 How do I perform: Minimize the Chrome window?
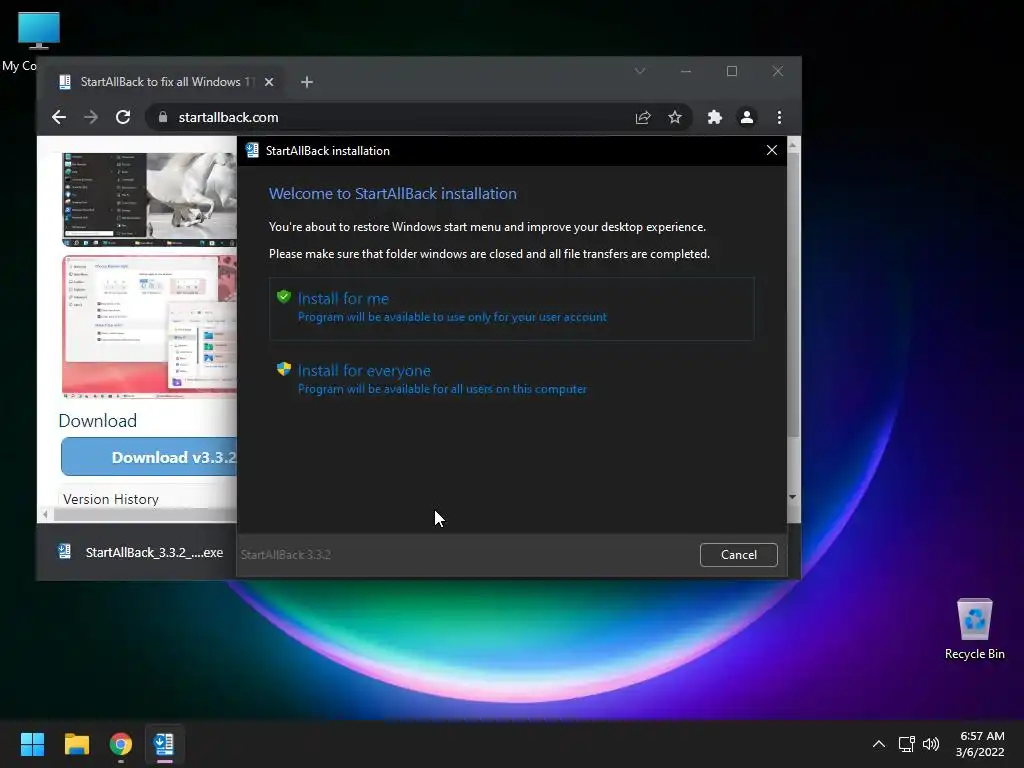click(x=686, y=71)
